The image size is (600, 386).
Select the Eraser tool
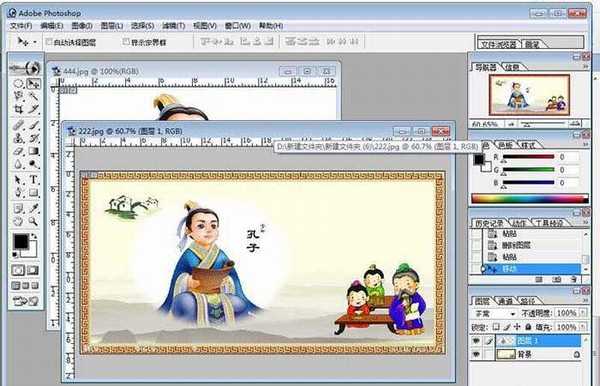point(18,151)
